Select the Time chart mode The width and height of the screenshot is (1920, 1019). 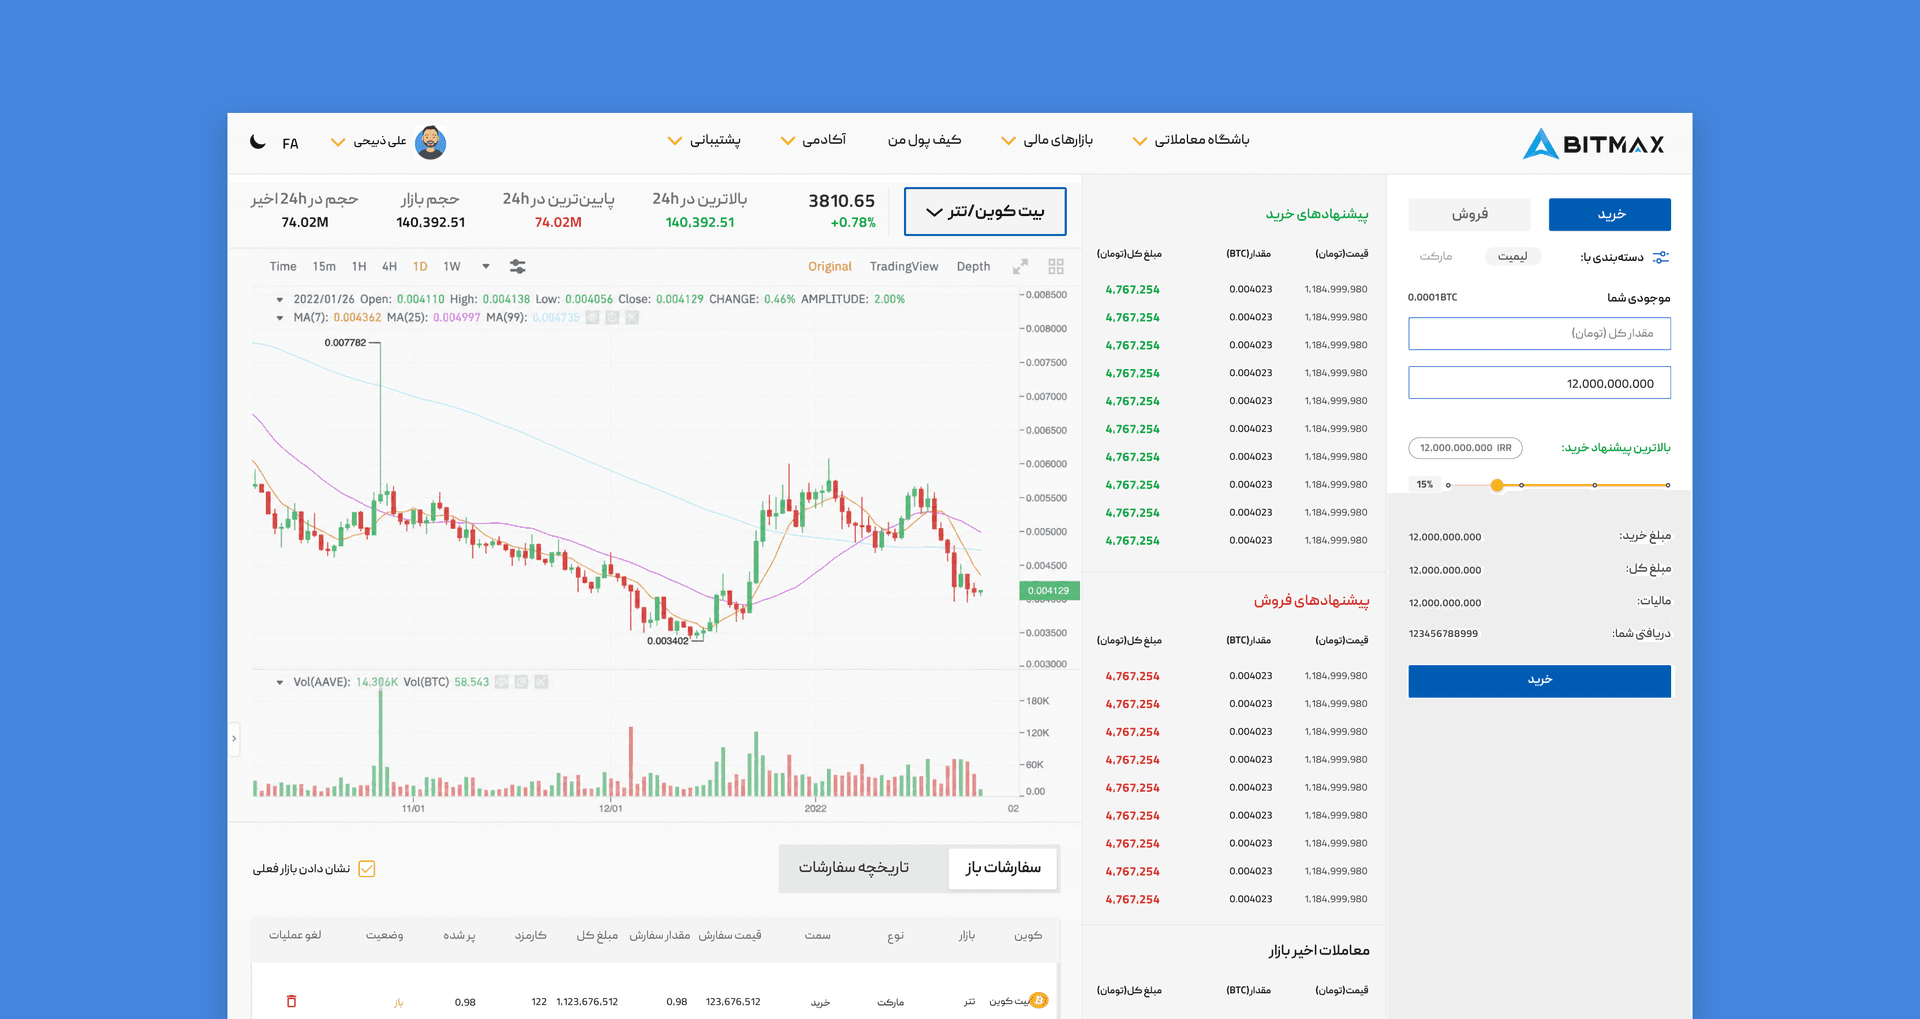[283, 266]
